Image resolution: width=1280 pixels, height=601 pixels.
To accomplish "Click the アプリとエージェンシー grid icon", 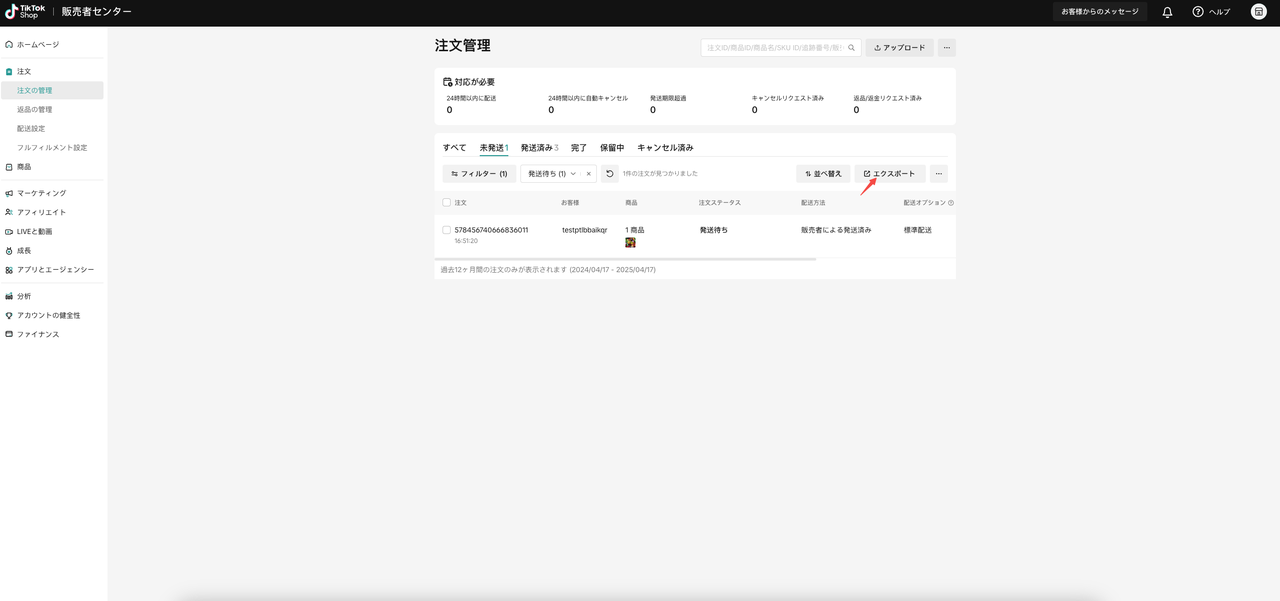I will coord(9,270).
